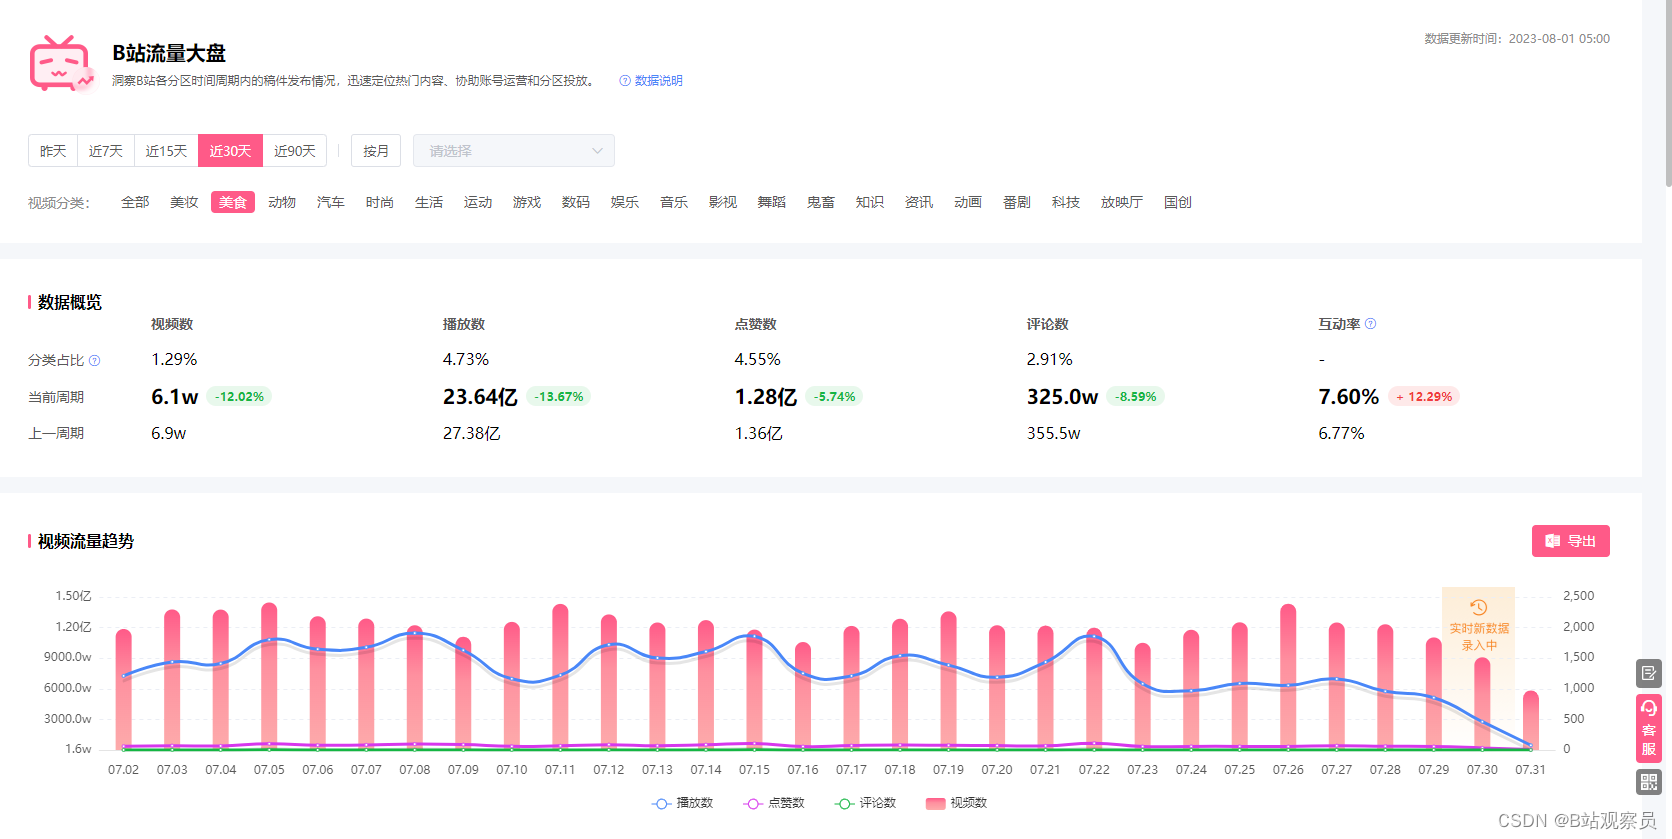Click the 1.28亿 likes value

[766, 397]
